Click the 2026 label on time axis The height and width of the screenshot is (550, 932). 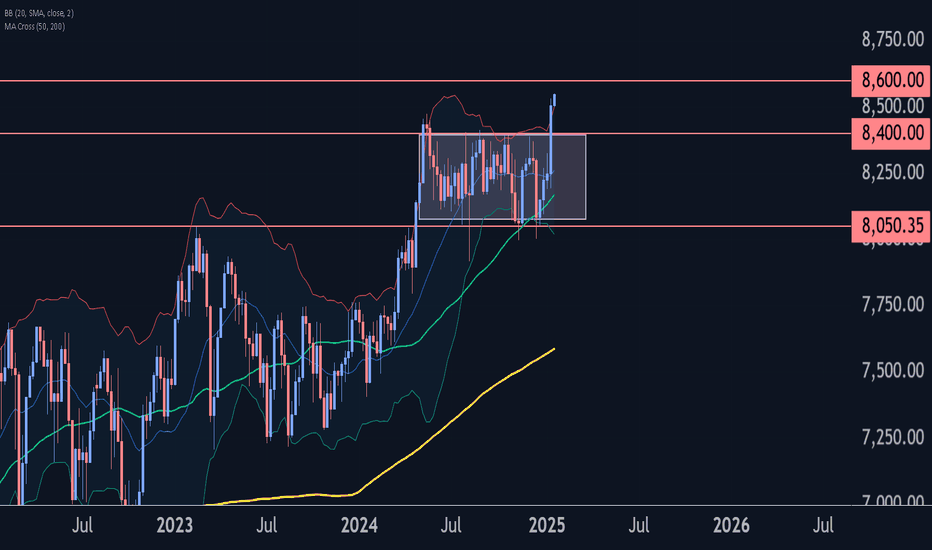(x=731, y=526)
